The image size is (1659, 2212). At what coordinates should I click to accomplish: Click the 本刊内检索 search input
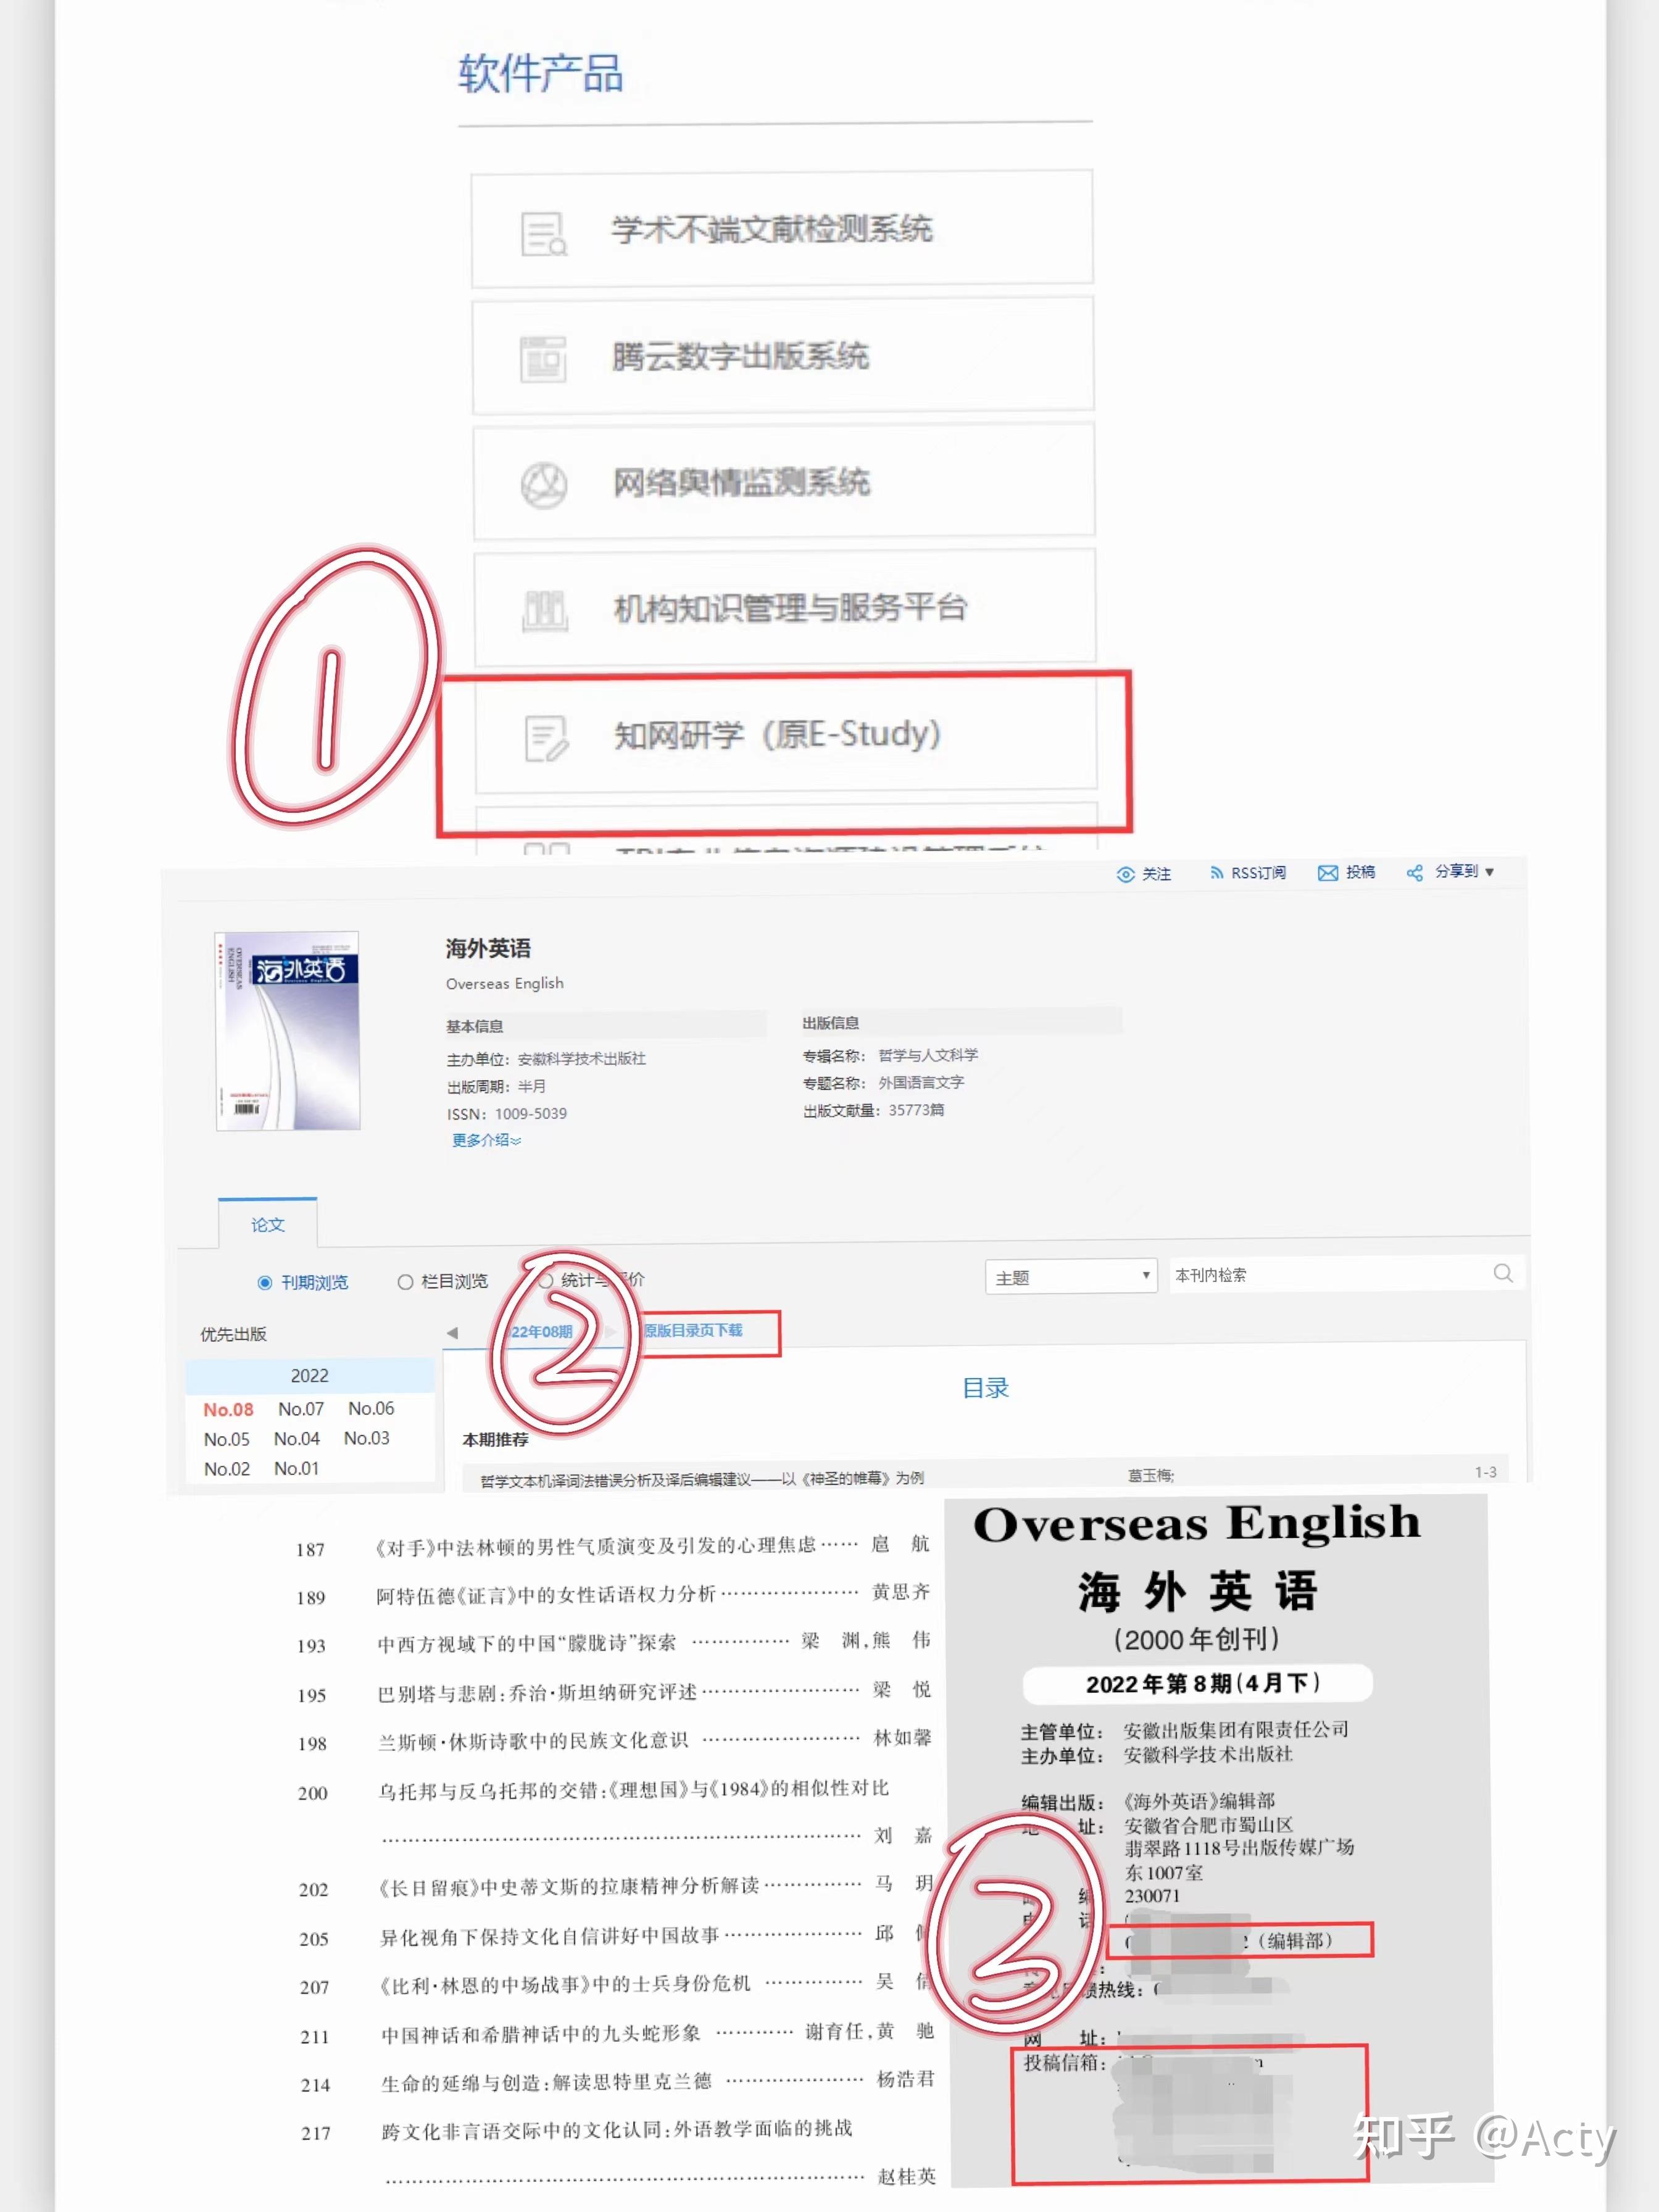pos(1329,1274)
